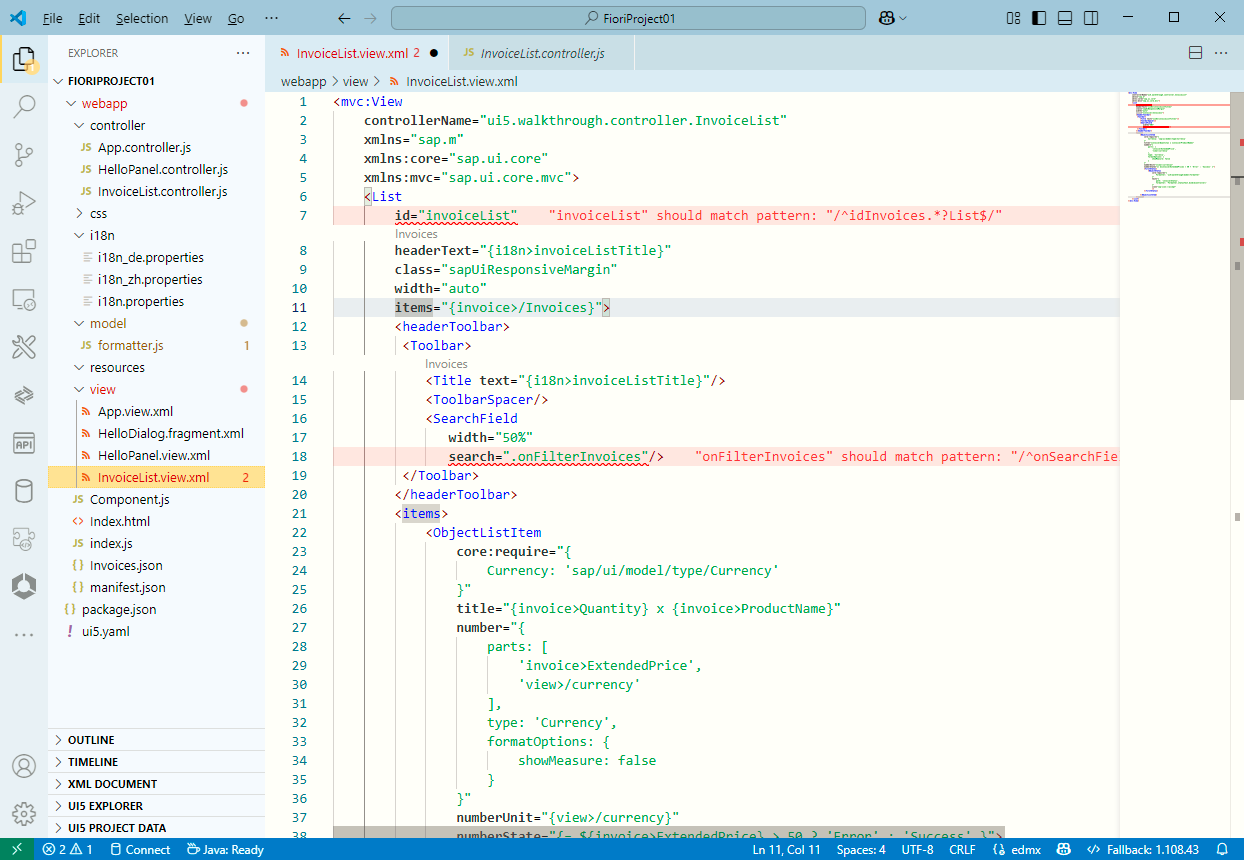Split the editor to the right
Image resolution: width=1244 pixels, height=860 pixels.
click(x=1195, y=53)
